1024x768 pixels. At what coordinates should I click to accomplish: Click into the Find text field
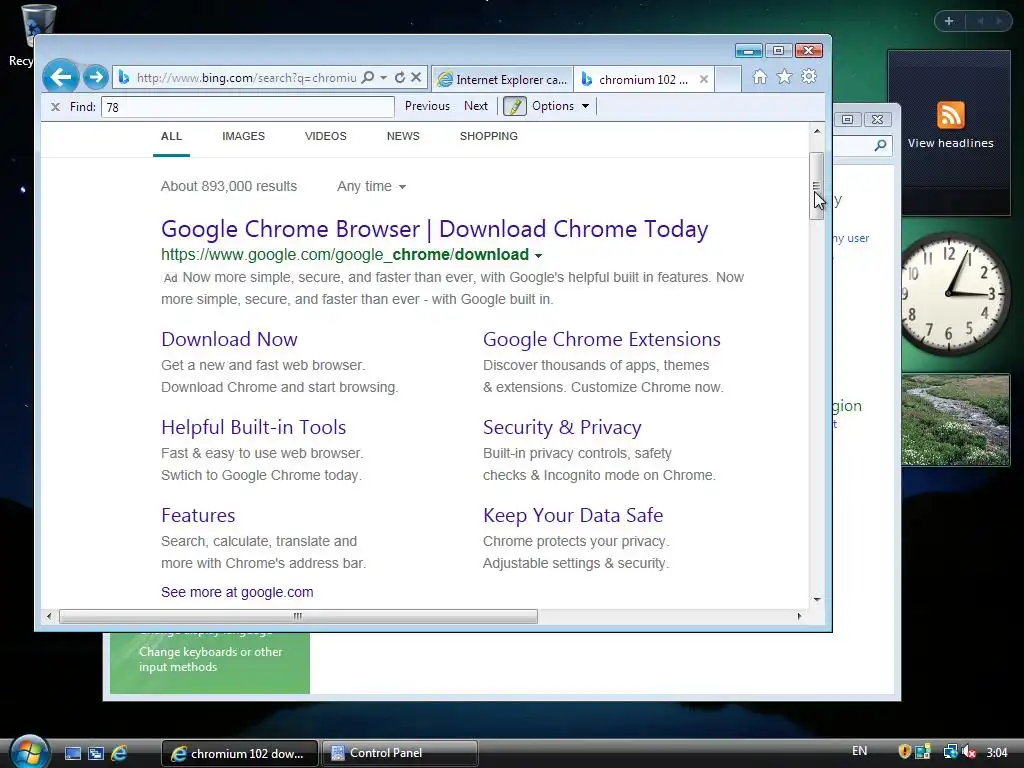tap(248, 107)
